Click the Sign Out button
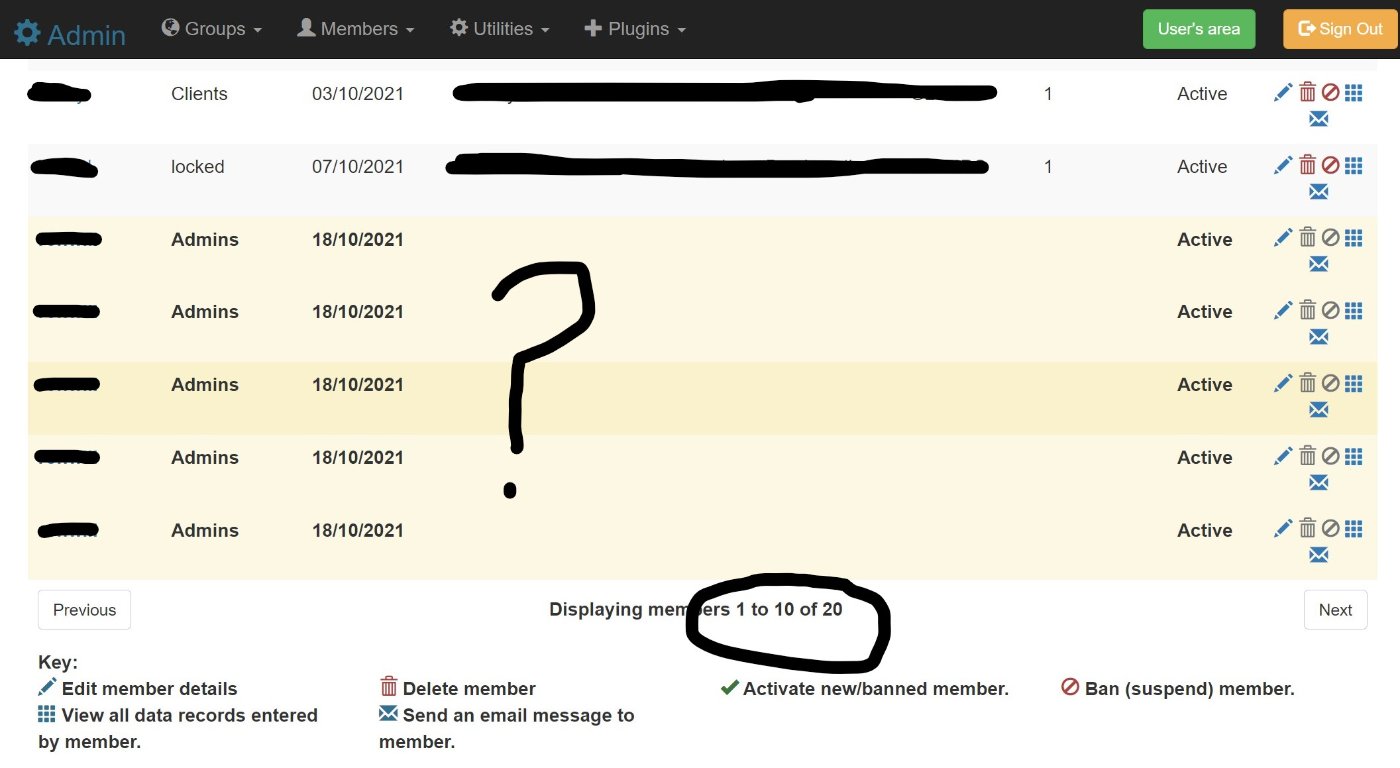Image resolution: width=1400 pixels, height=768 pixels. tap(1340, 29)
